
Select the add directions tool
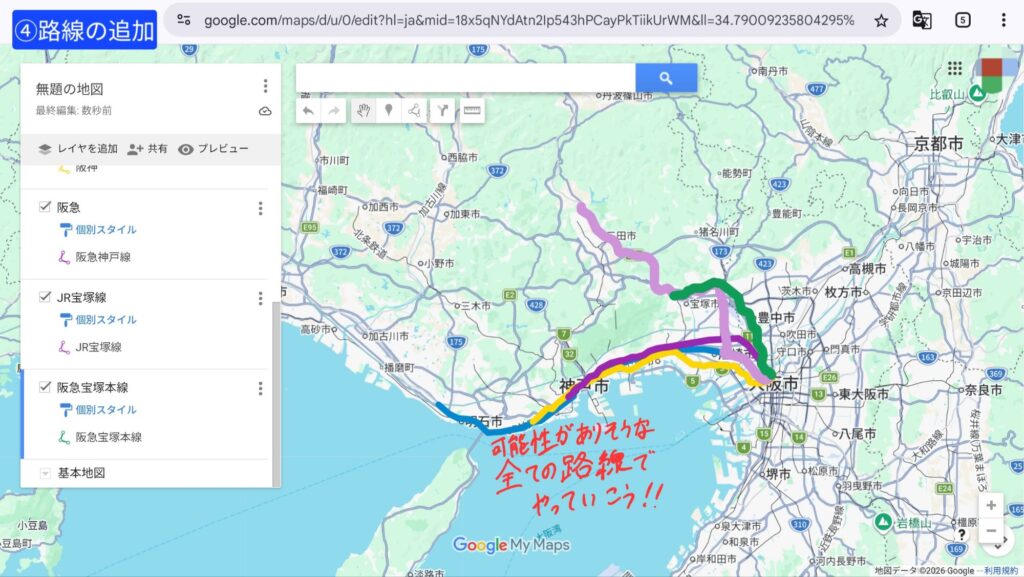tap(442, 111)
